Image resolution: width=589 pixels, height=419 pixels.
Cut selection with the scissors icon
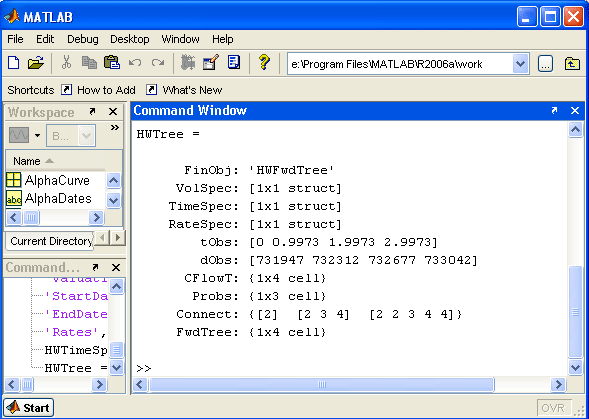pyautogui.click(x=66, y=63)
